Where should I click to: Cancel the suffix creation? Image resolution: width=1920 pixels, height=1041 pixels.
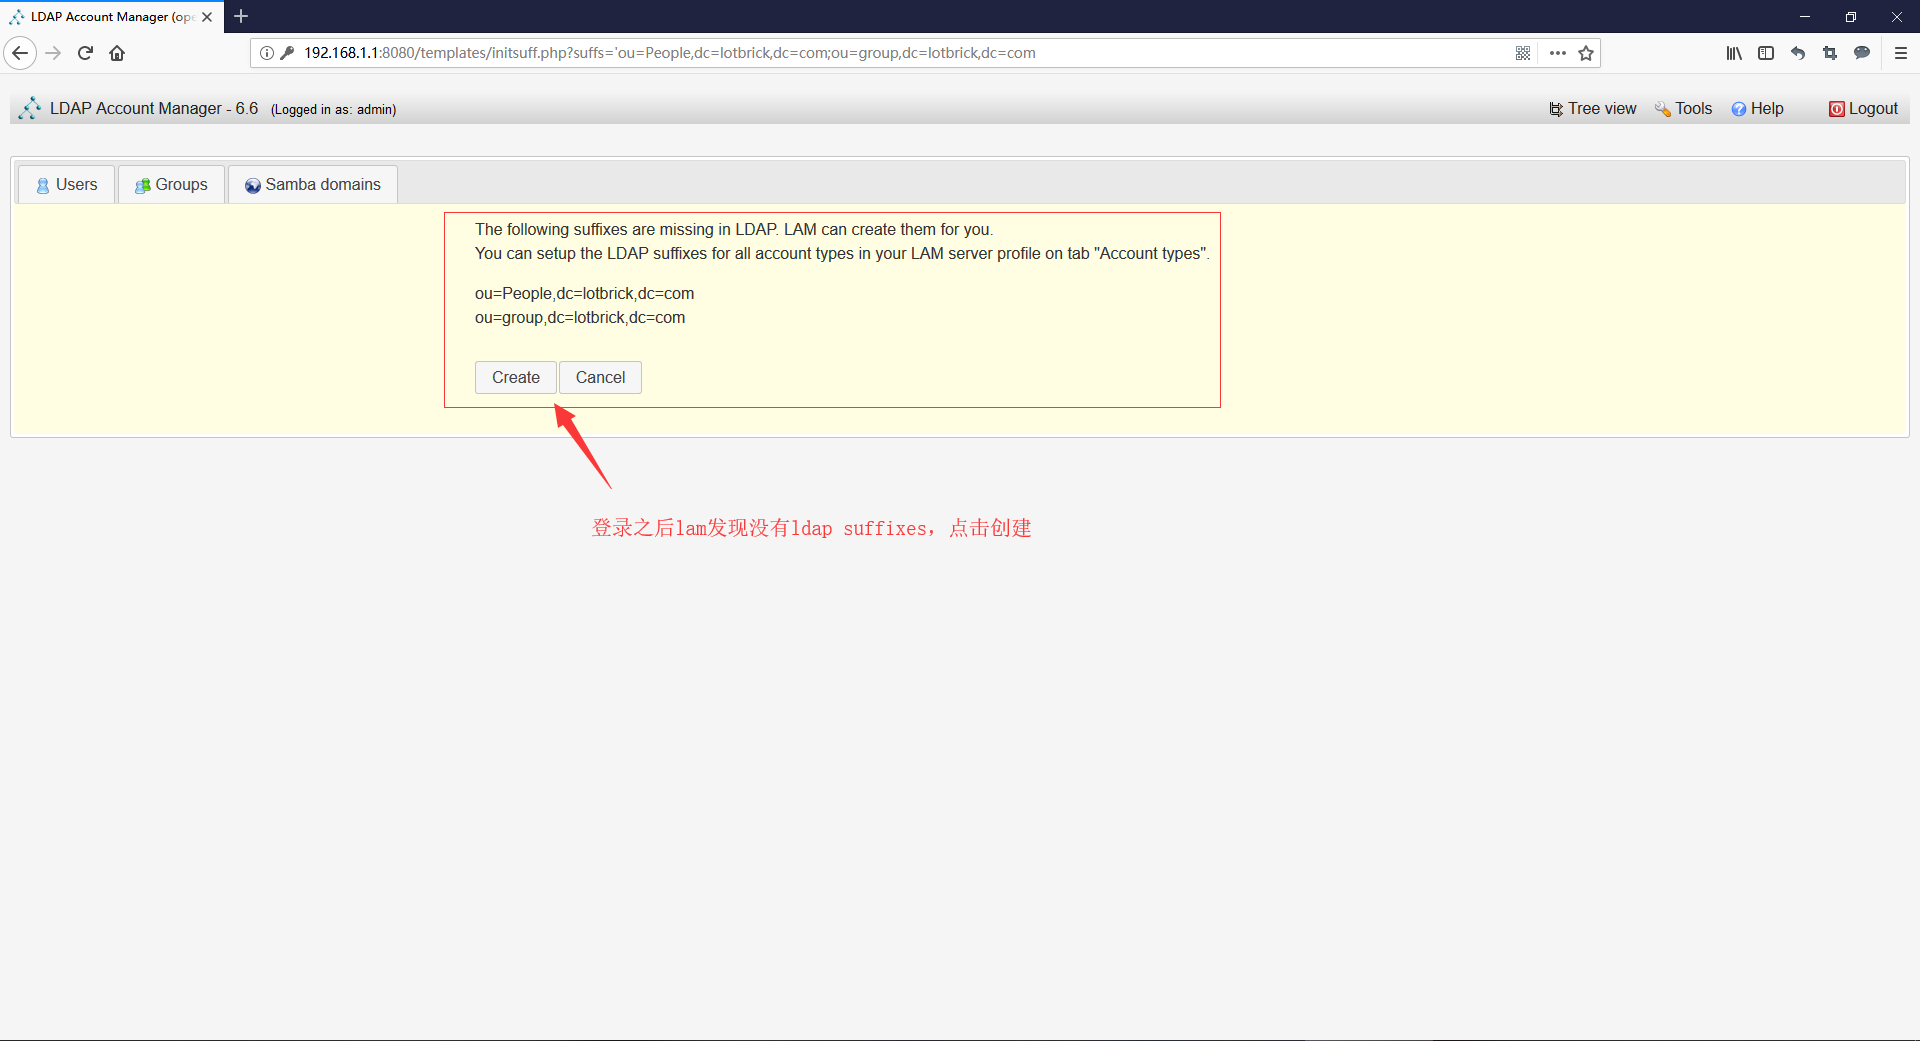[x=600, y=377]
